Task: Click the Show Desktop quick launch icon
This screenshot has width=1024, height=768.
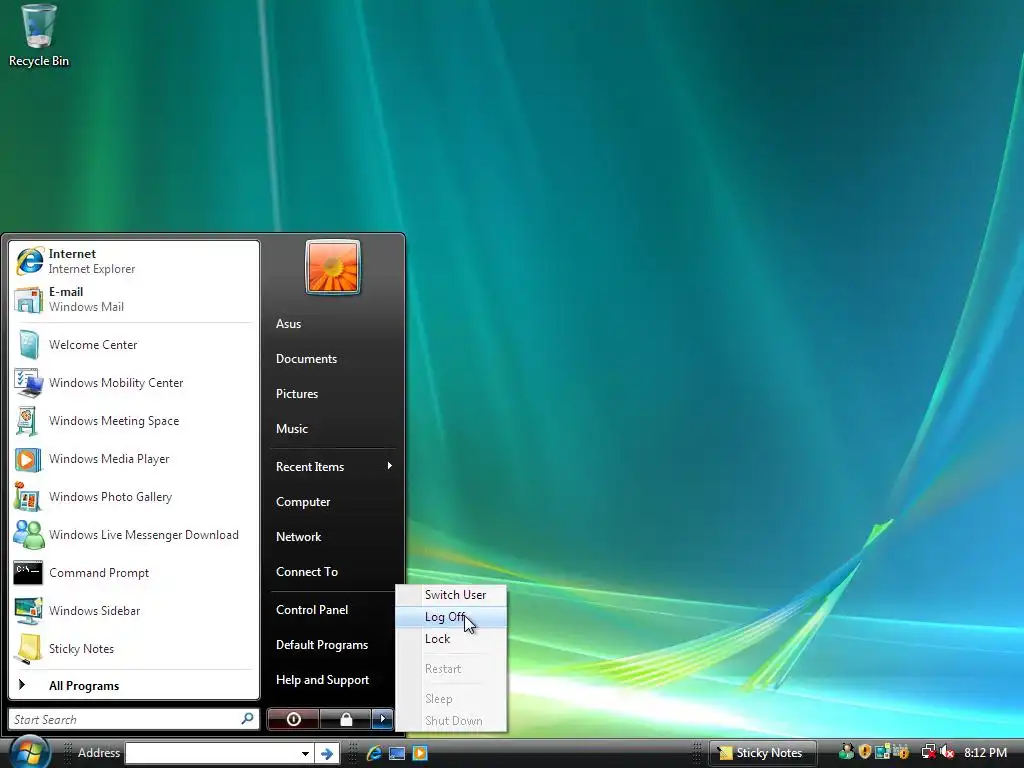Action: click(x=396, y=753)
